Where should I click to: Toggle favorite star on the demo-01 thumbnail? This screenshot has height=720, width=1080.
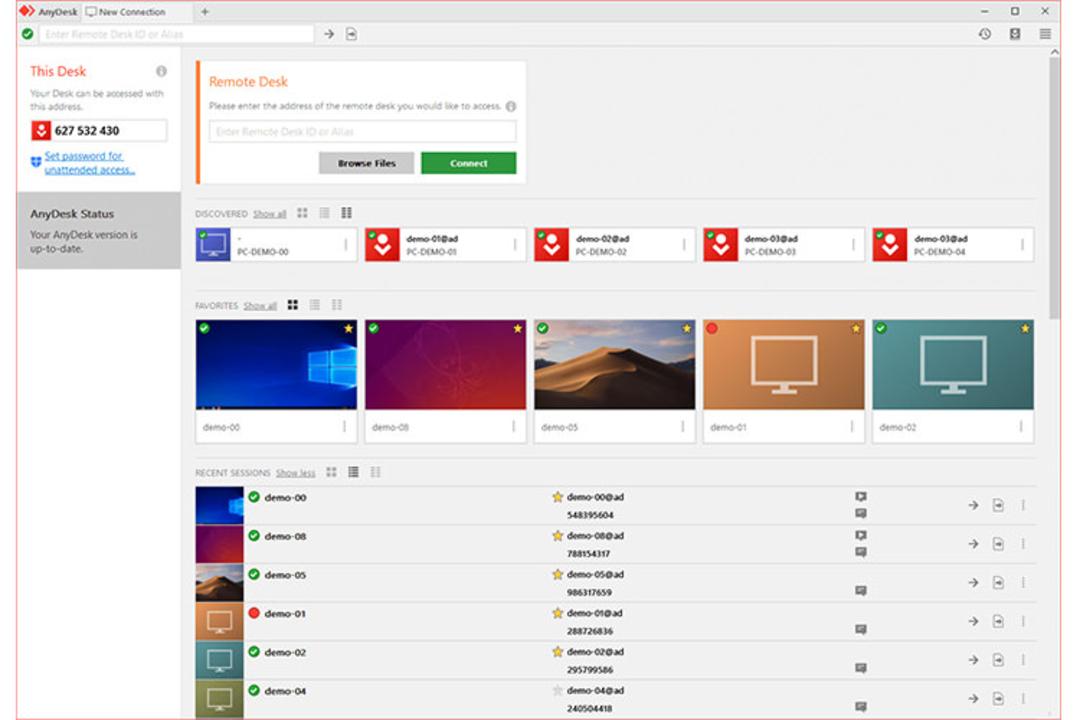(x=855, y=329)
